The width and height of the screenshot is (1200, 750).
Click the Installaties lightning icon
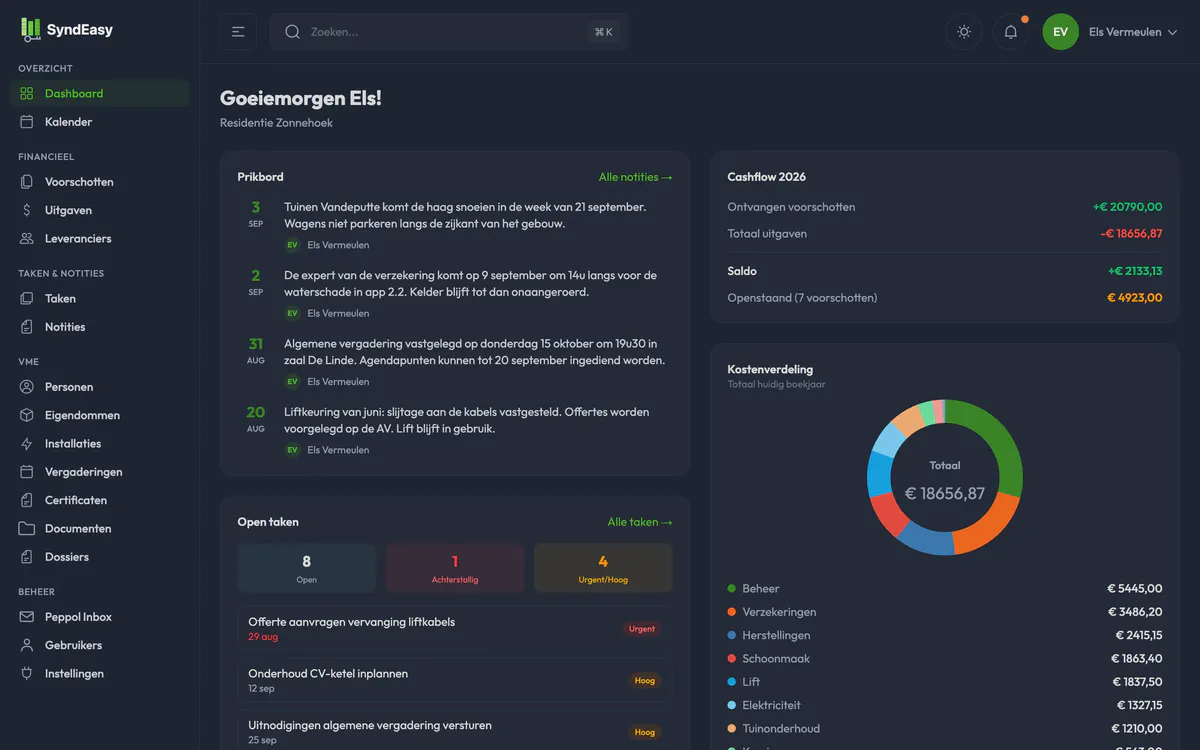coord(27,444)
